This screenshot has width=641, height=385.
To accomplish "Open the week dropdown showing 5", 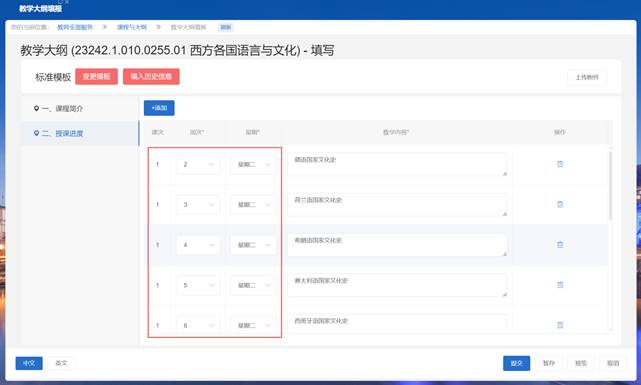I will point(198,285).
